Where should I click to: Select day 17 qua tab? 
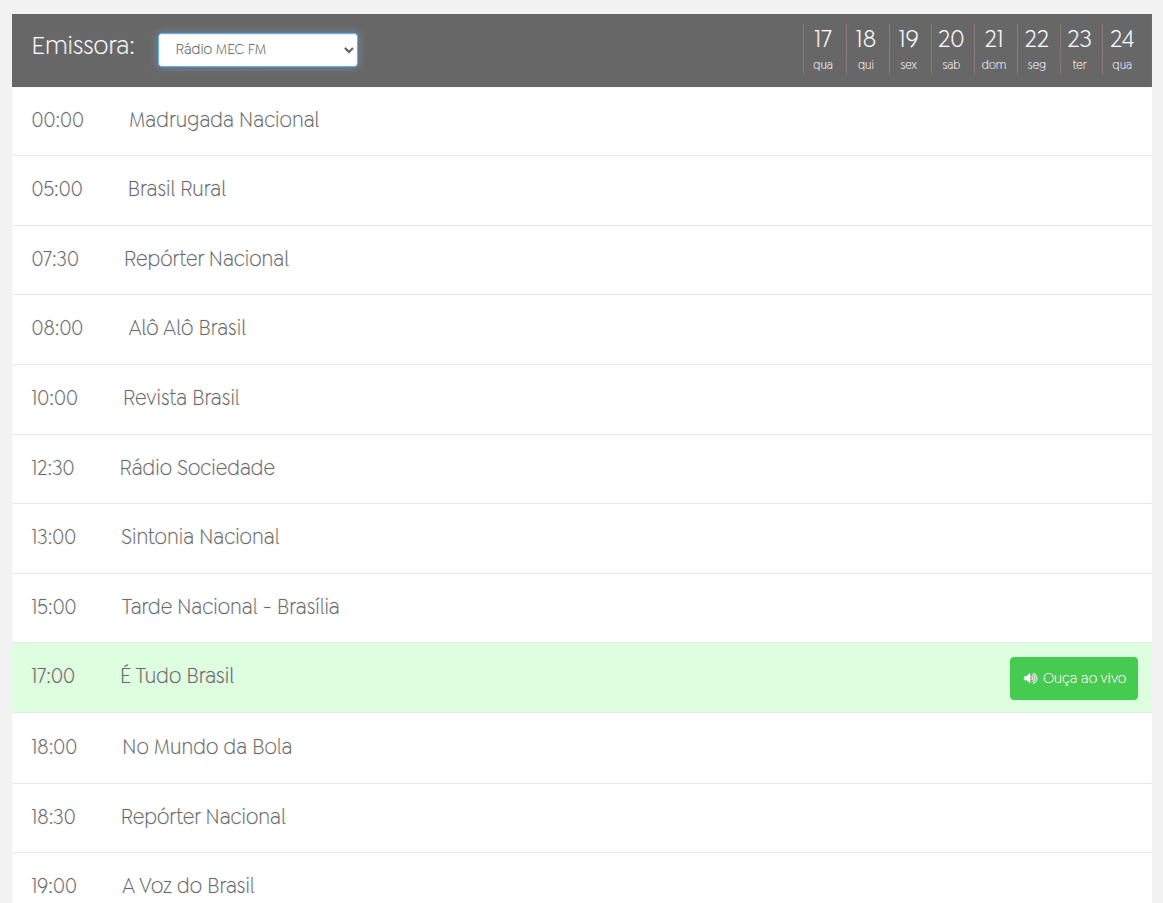click(x=823, y=49)
